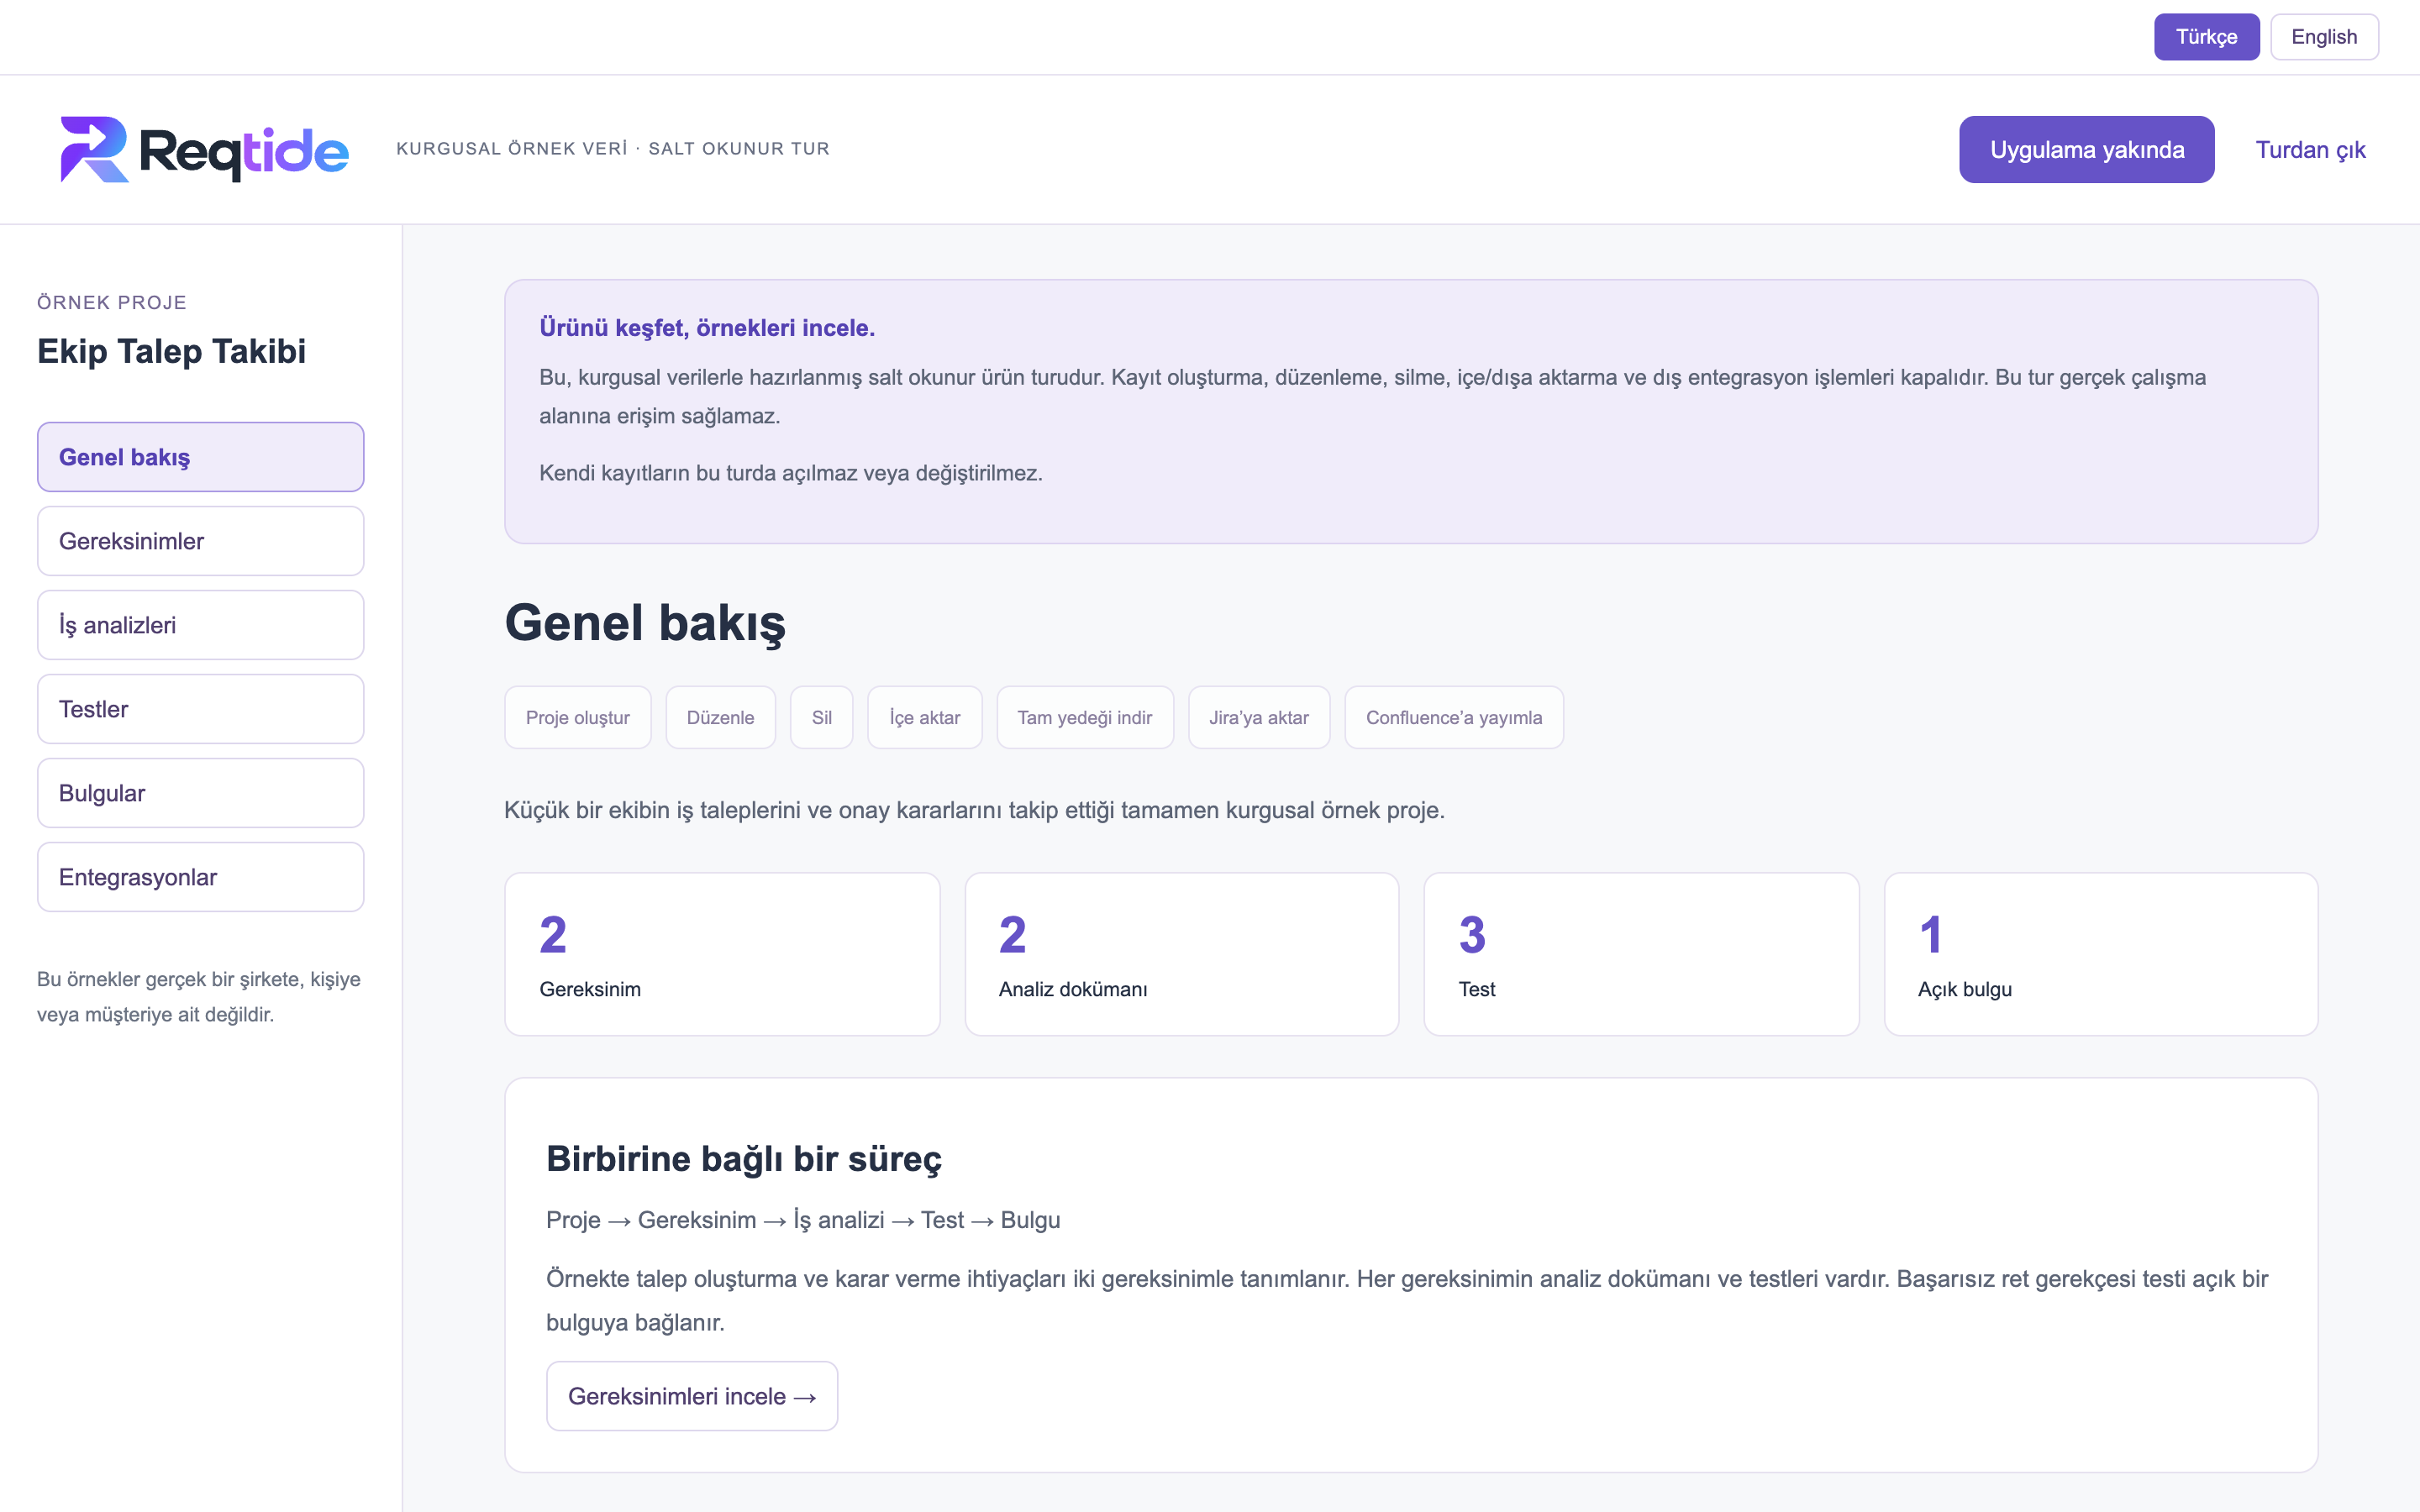Open the Gereksinimleri incele link
This screenshot has height=1512, width=2420.
(692, 1396)
